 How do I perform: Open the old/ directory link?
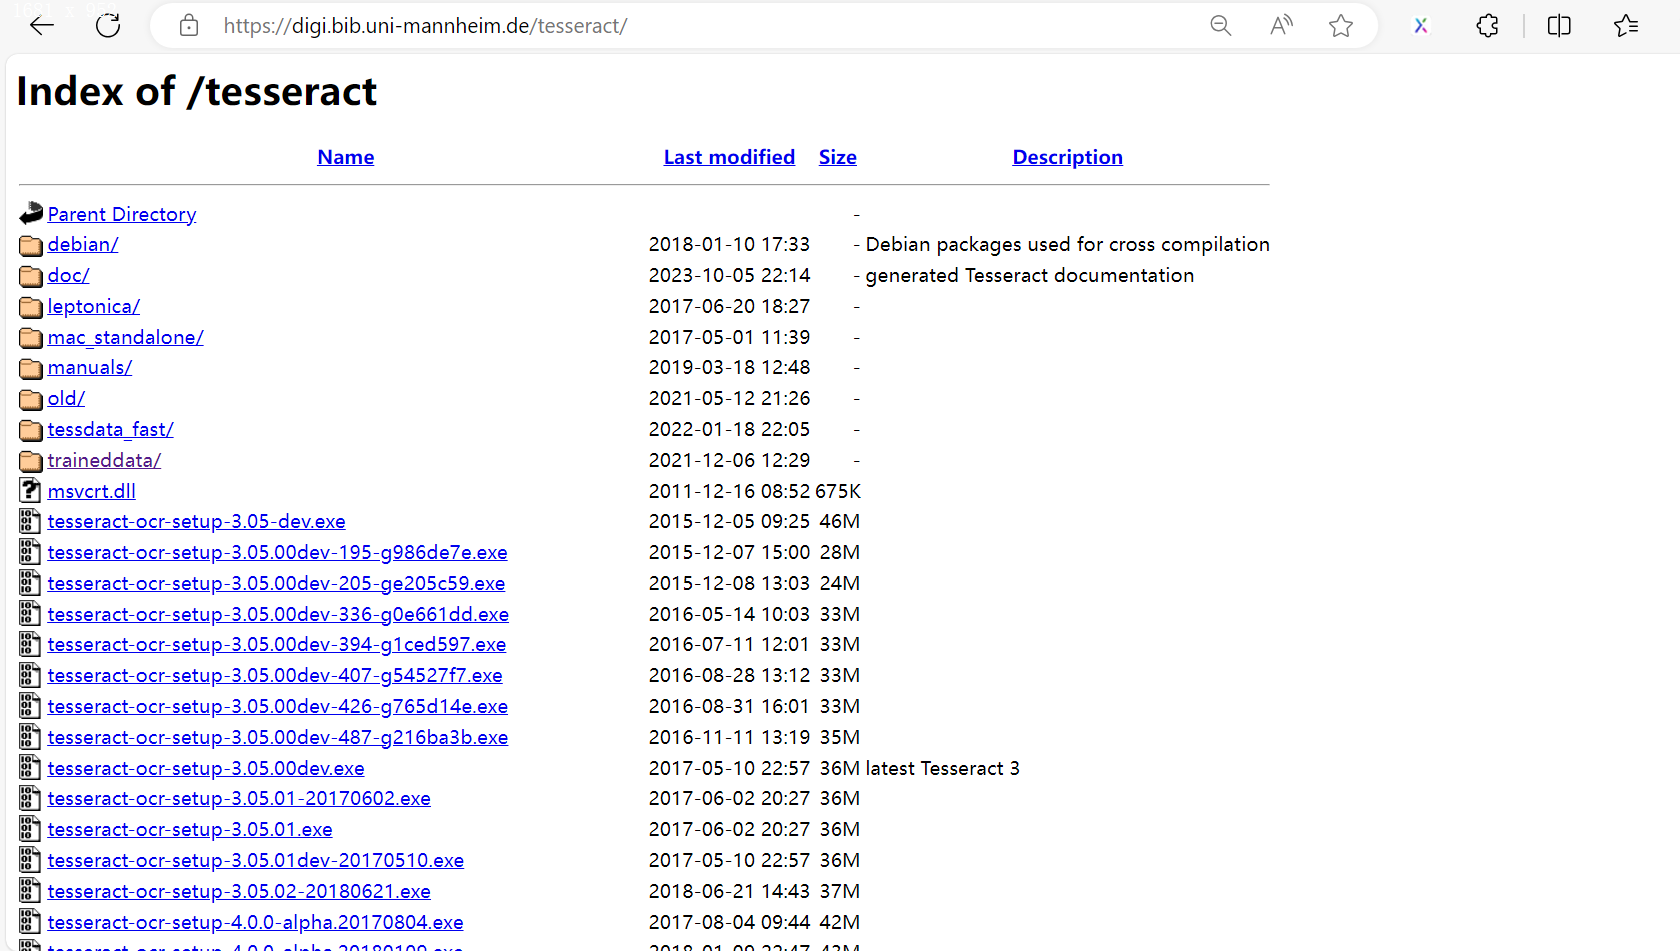tap(66, 398)
